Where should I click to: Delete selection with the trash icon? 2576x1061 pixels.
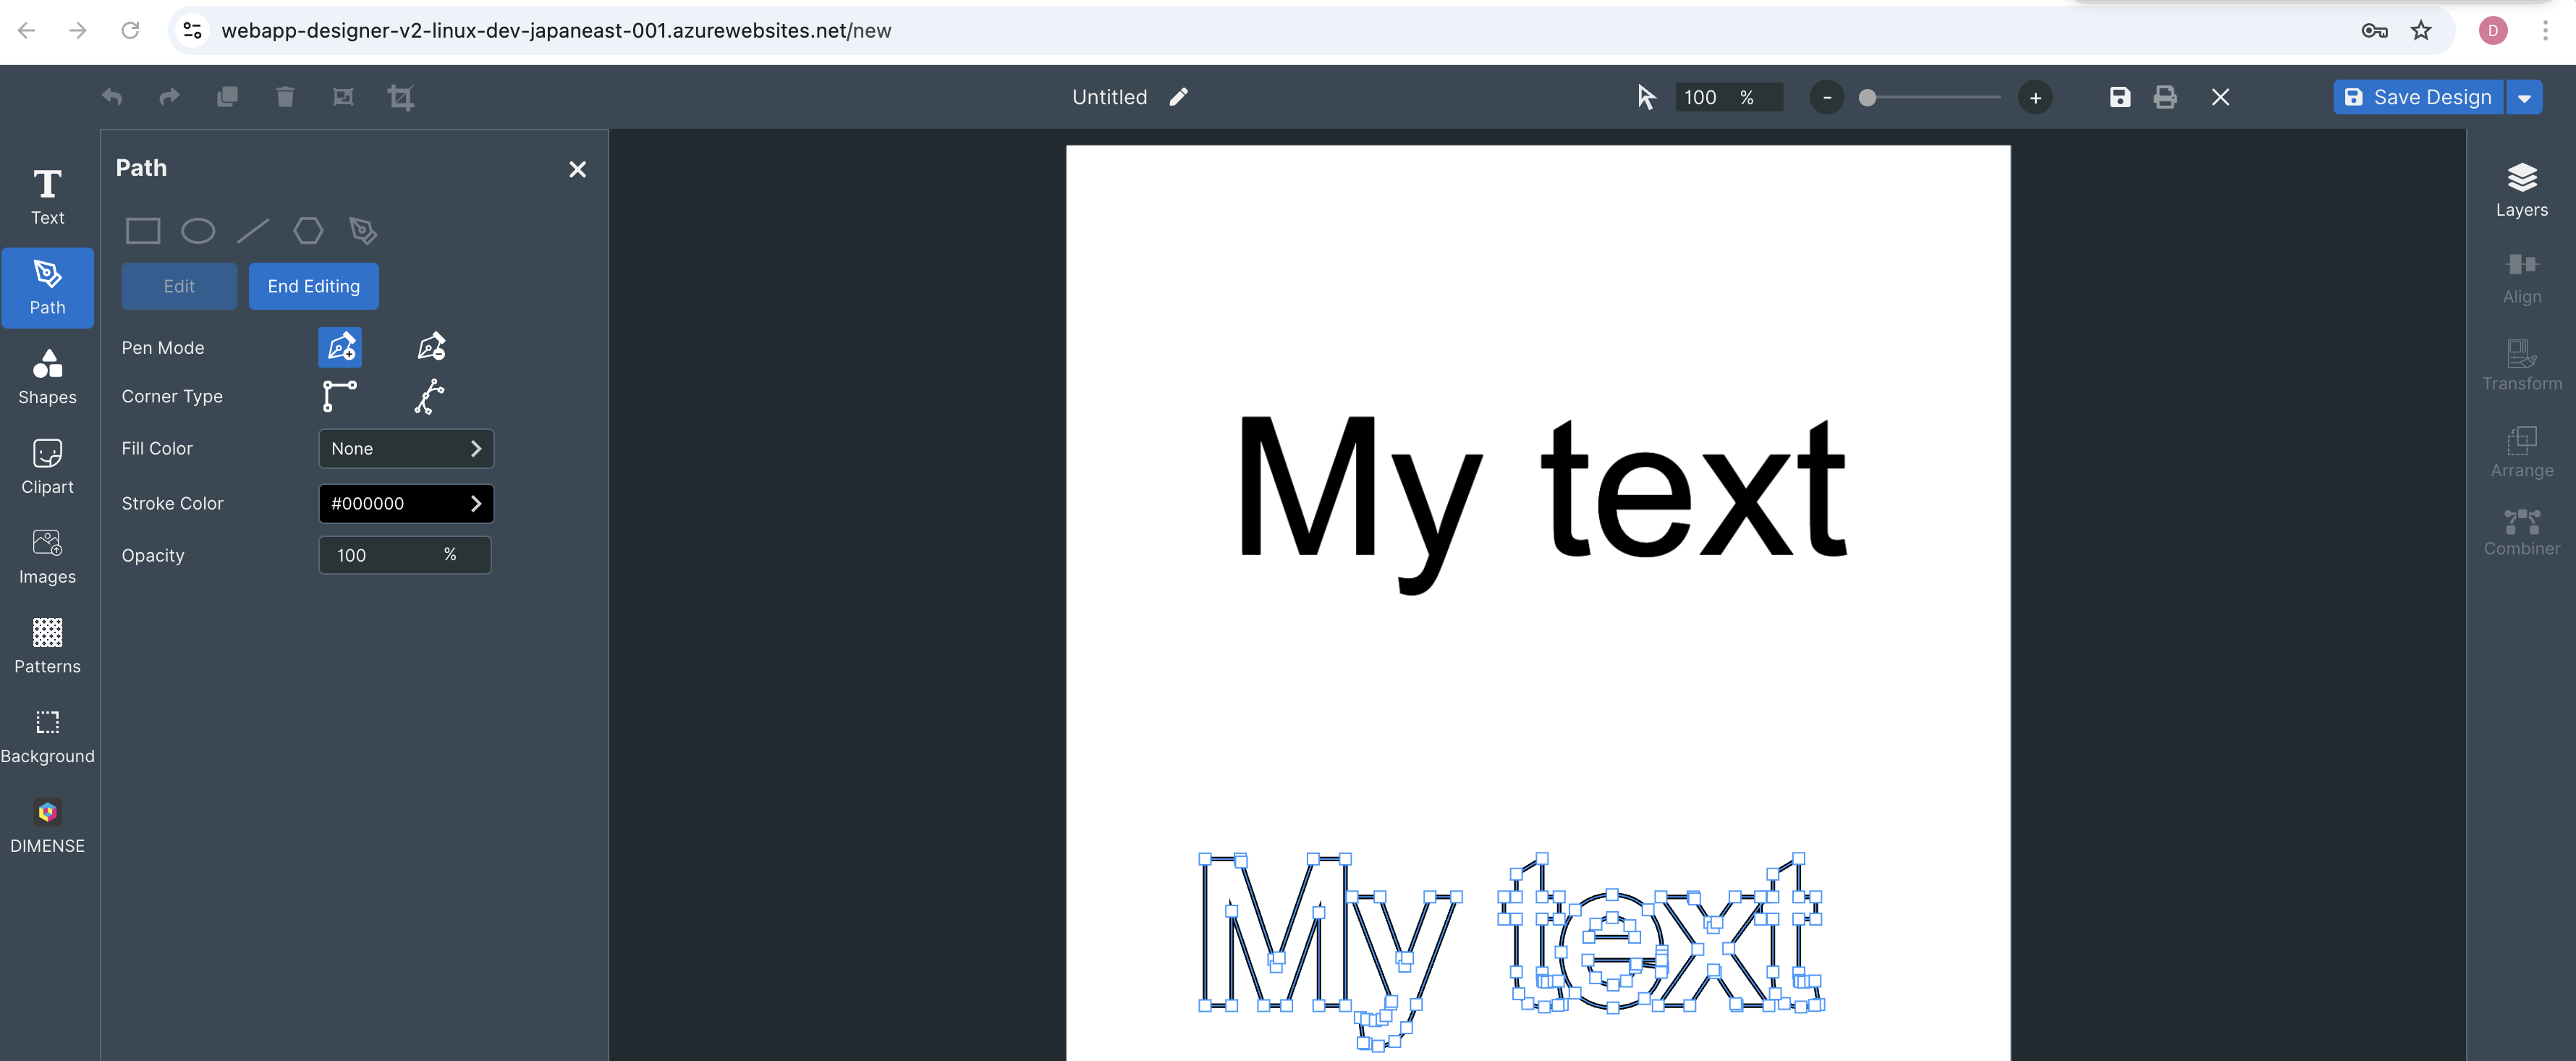click(285, 97)
